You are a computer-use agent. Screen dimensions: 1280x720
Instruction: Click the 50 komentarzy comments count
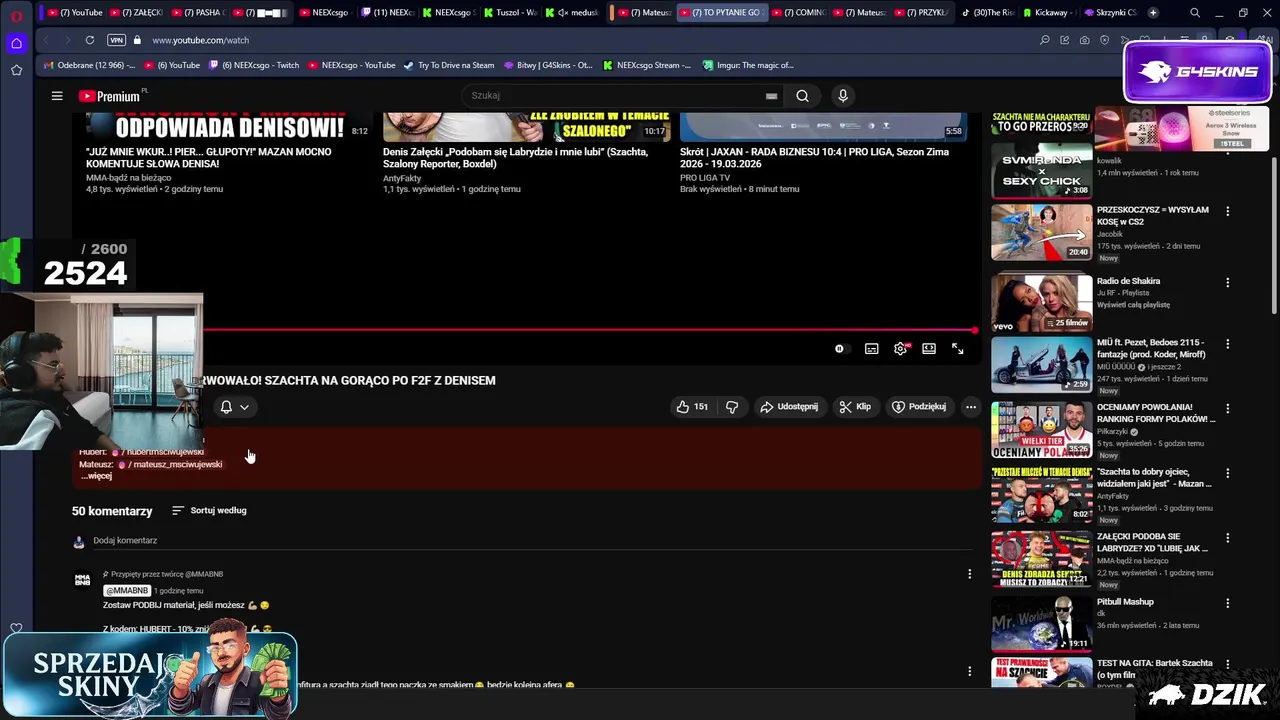pyautogui.click(x=112, y=511)
